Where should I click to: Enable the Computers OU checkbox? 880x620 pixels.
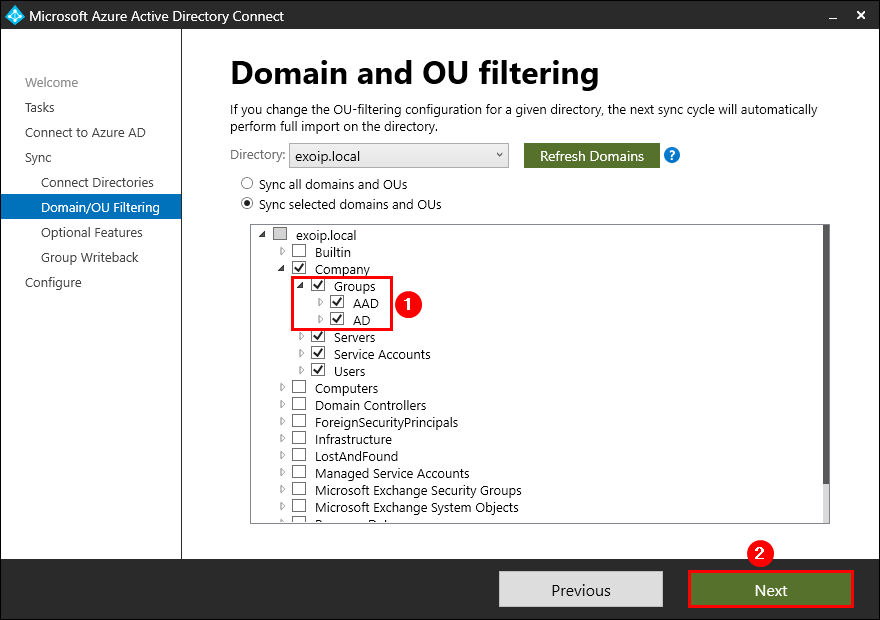[299, 388]
